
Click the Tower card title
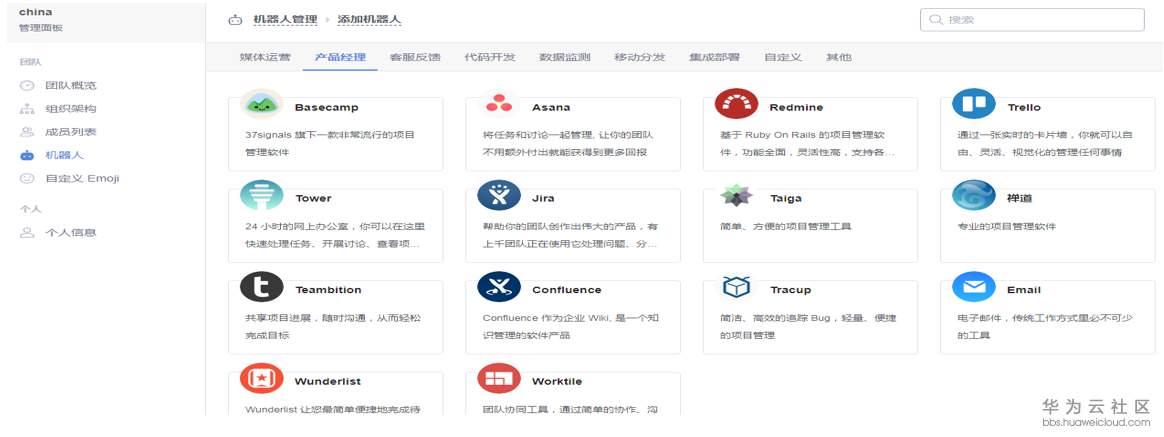tap(314, 198)
